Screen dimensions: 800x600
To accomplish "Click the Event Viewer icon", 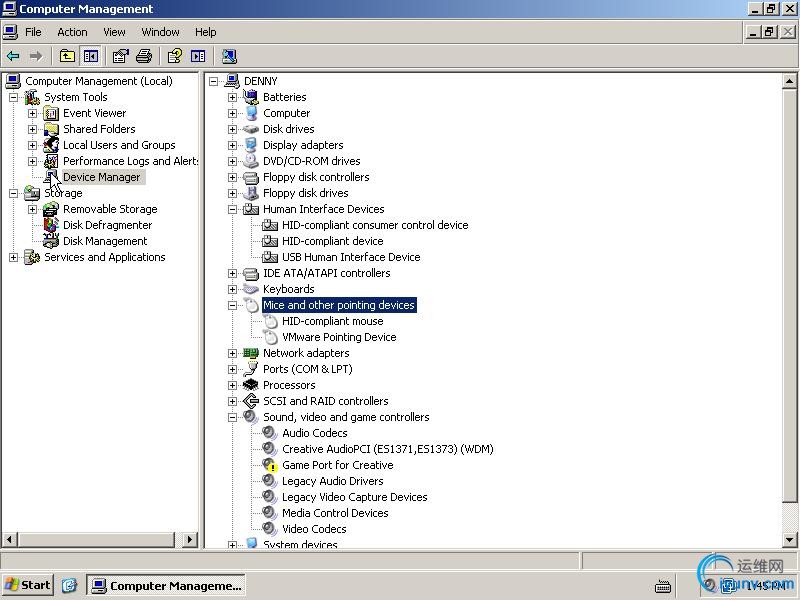I will [x=51, y=113].
